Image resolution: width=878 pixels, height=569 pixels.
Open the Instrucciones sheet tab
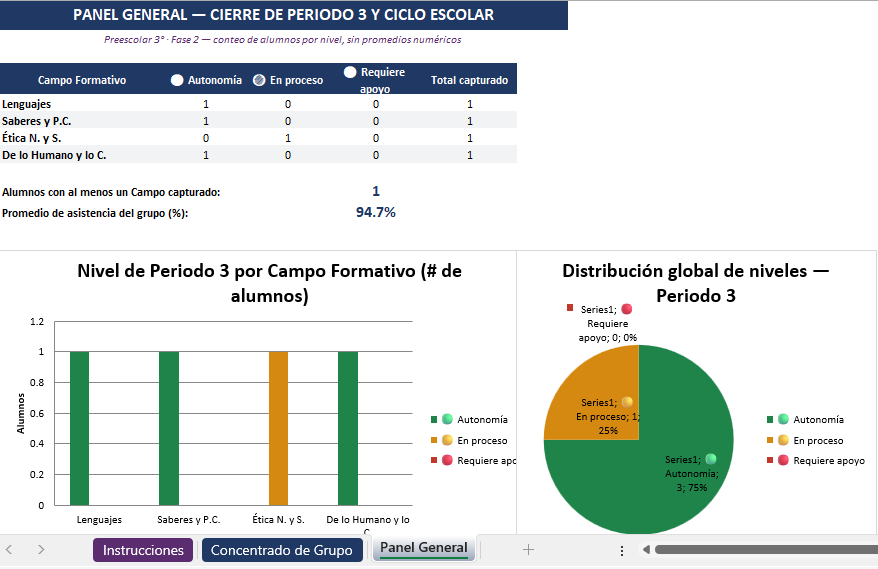click(x=143, y=550)
